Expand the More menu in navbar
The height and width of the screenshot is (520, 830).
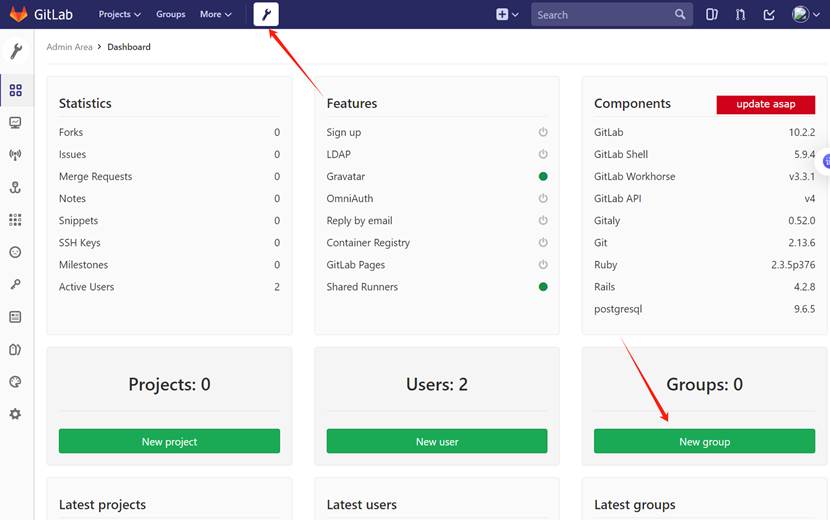click(215, 14)
